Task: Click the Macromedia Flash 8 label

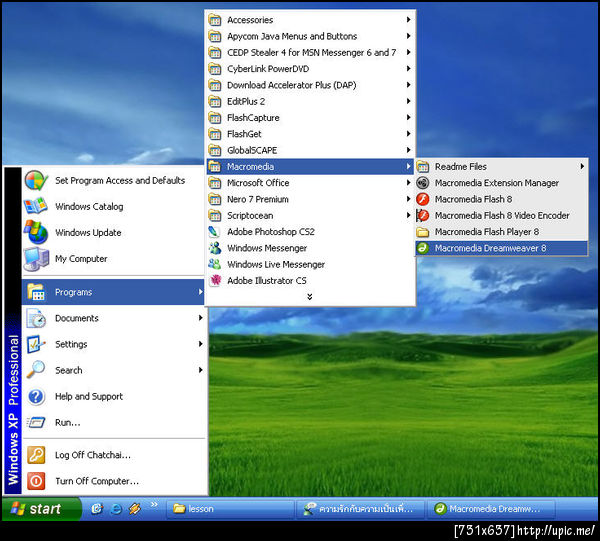Action: [x=473, y=199]
